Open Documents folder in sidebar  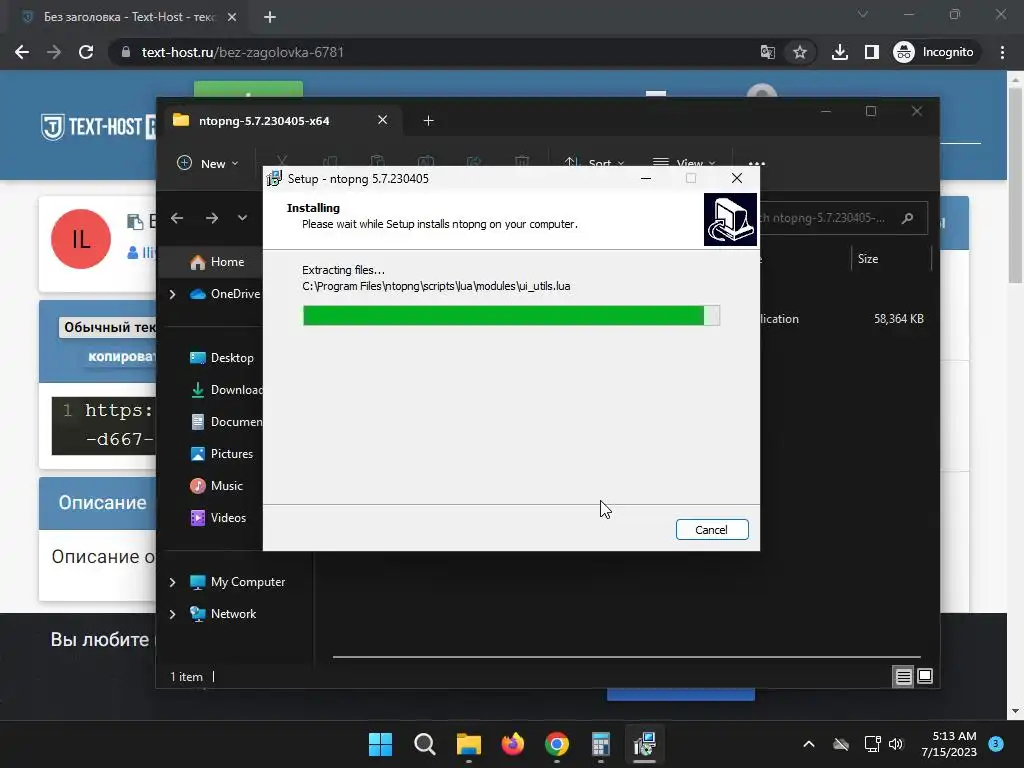coord(227,422)
